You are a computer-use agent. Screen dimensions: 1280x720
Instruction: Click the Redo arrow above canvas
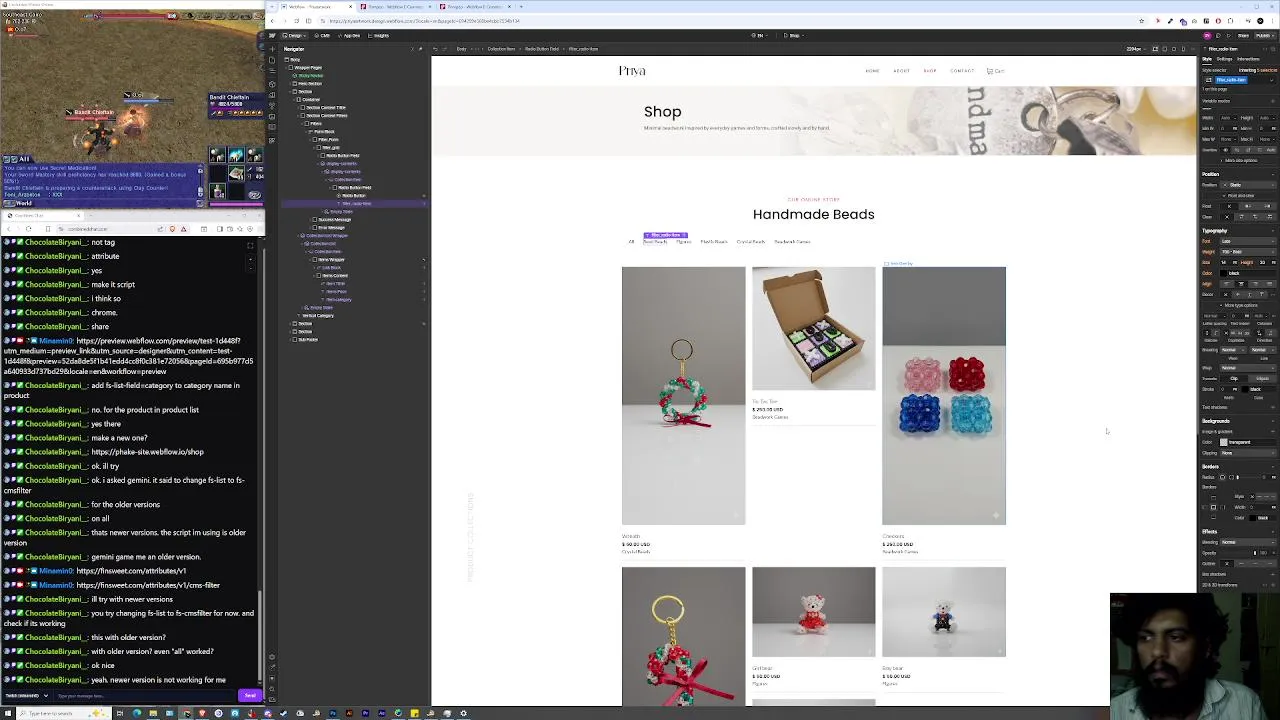tap(444, 49)
